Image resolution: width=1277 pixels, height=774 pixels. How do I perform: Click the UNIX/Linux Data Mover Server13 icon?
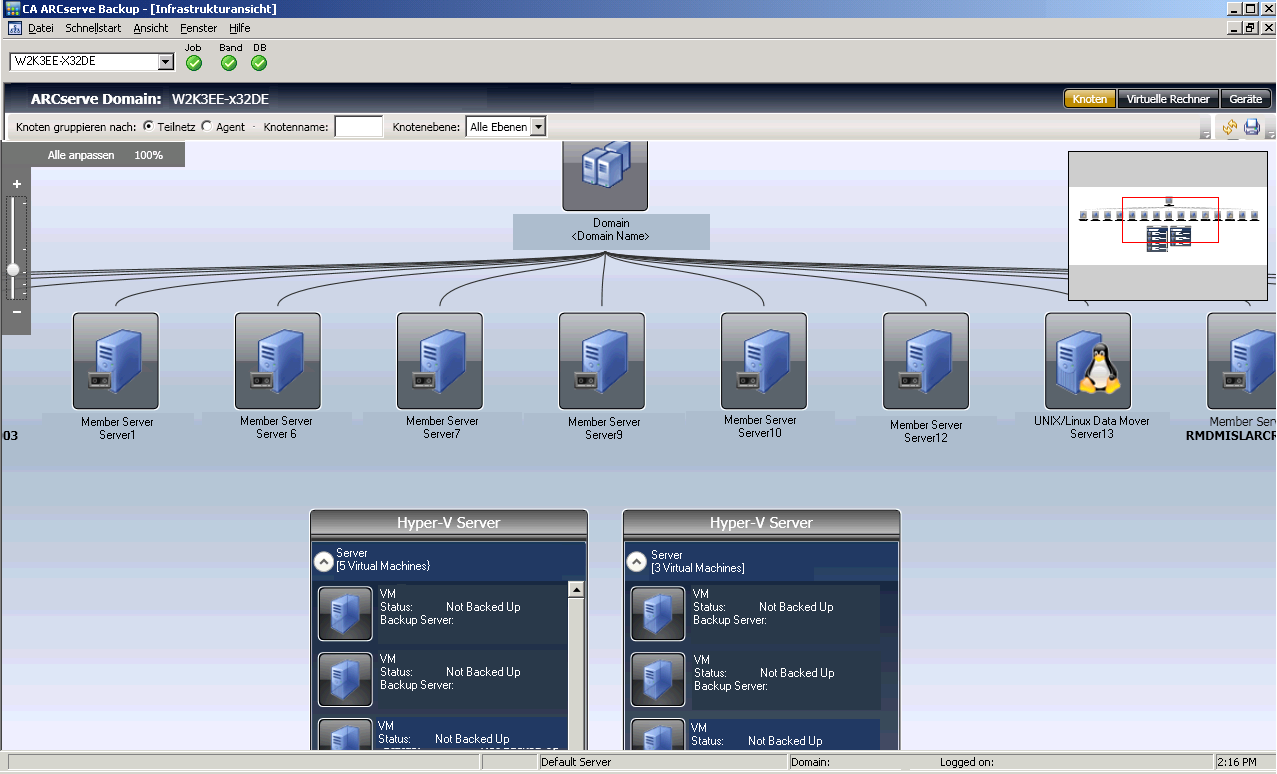(1088, 361)
